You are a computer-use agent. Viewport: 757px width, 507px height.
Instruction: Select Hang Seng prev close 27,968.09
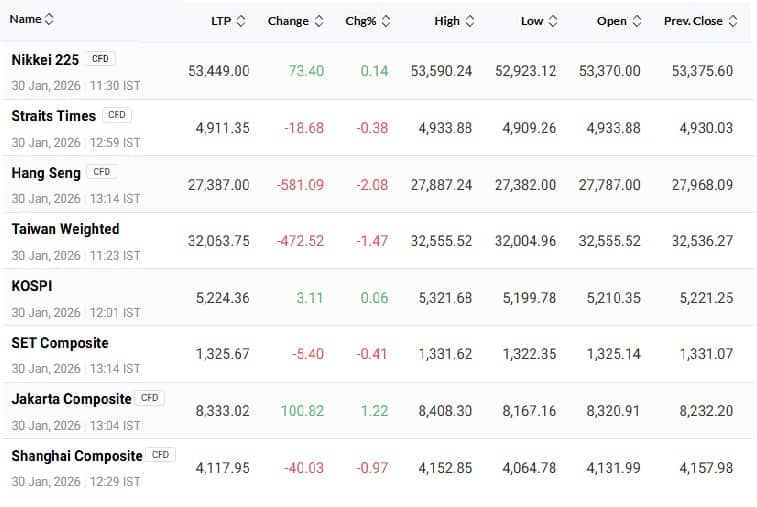702,185
